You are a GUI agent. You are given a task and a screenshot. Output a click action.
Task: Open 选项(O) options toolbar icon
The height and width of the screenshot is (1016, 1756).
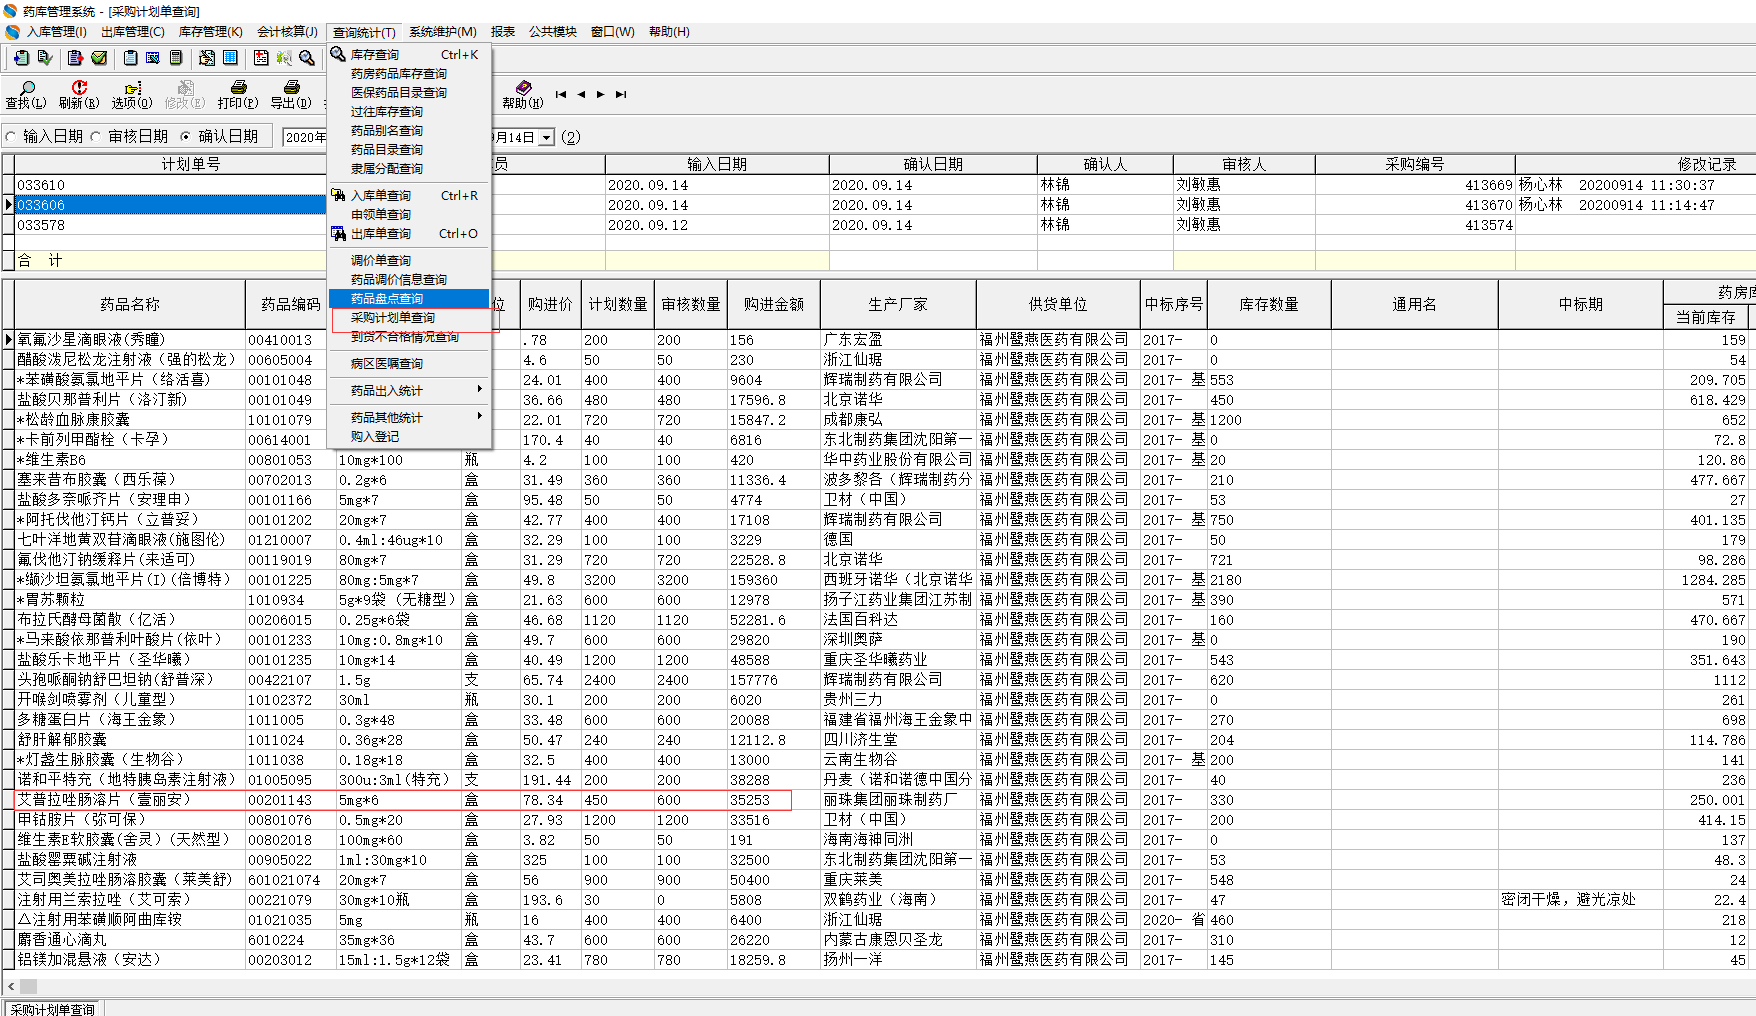point(132,94)
